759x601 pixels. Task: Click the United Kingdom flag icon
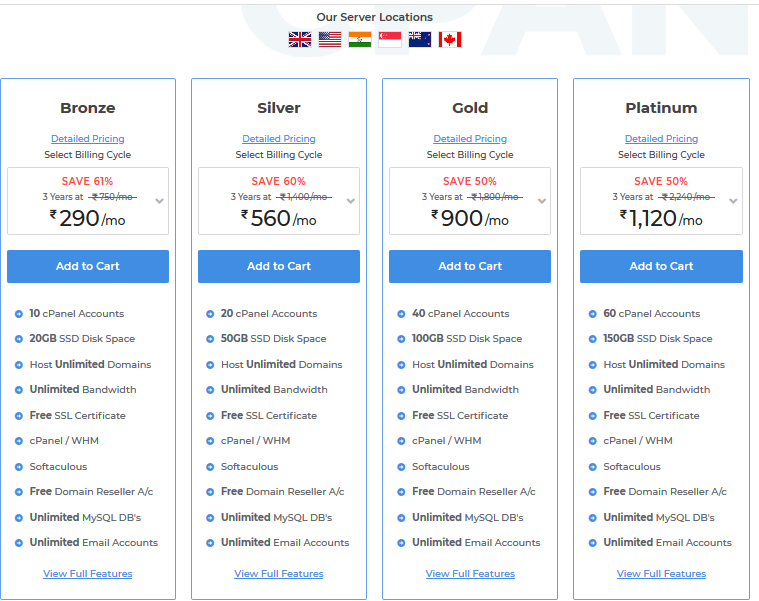click(x=300, y=40)
